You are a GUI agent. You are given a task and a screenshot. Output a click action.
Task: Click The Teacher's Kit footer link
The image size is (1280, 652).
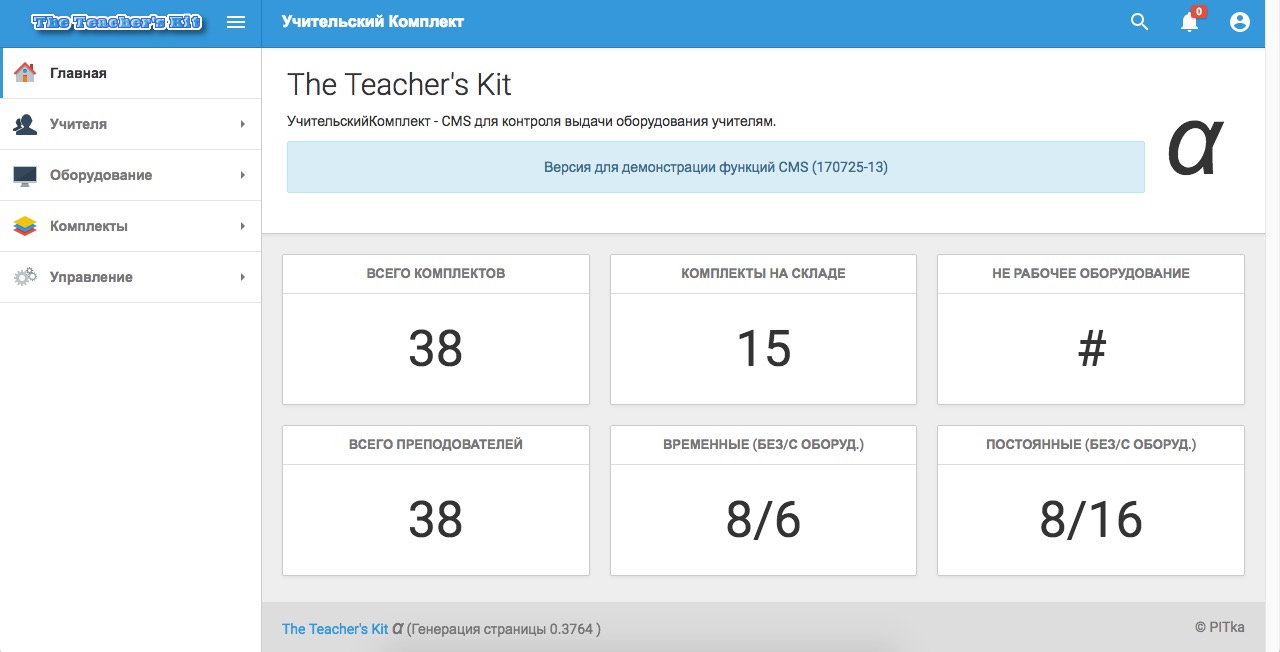pos(335,629)
